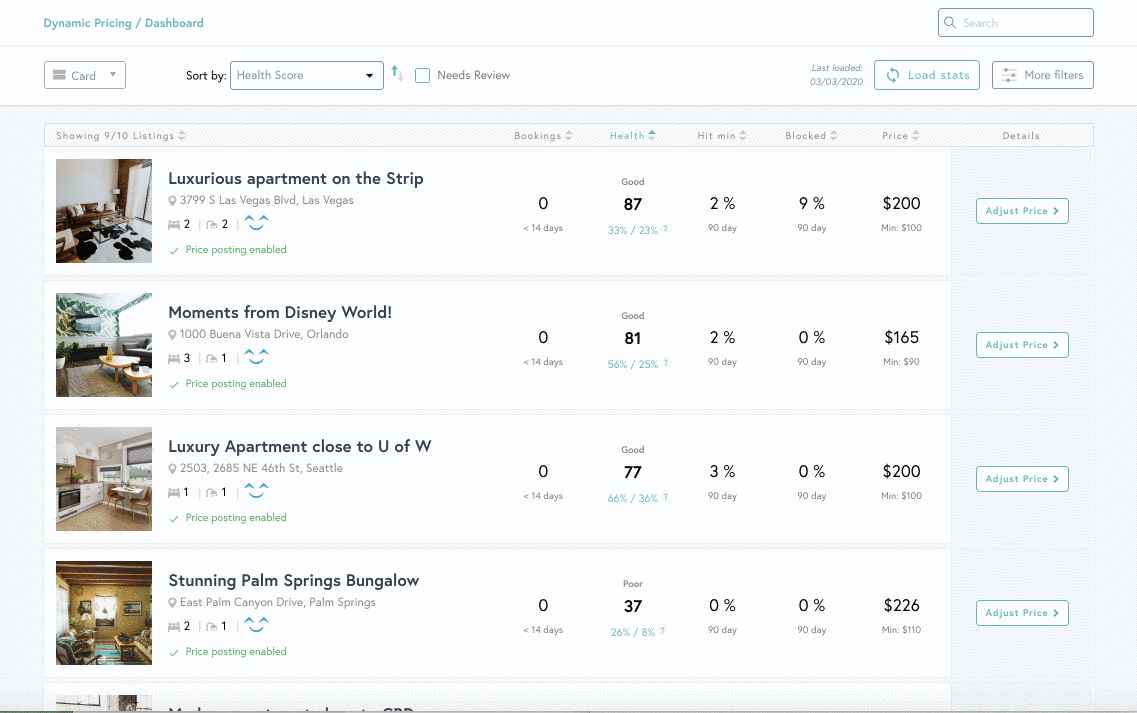Adjust Price for Luxurious apartment on the Strip
Image resolution: width=1137 pixels, height=713 pixels.
[x=1022, y=211]
